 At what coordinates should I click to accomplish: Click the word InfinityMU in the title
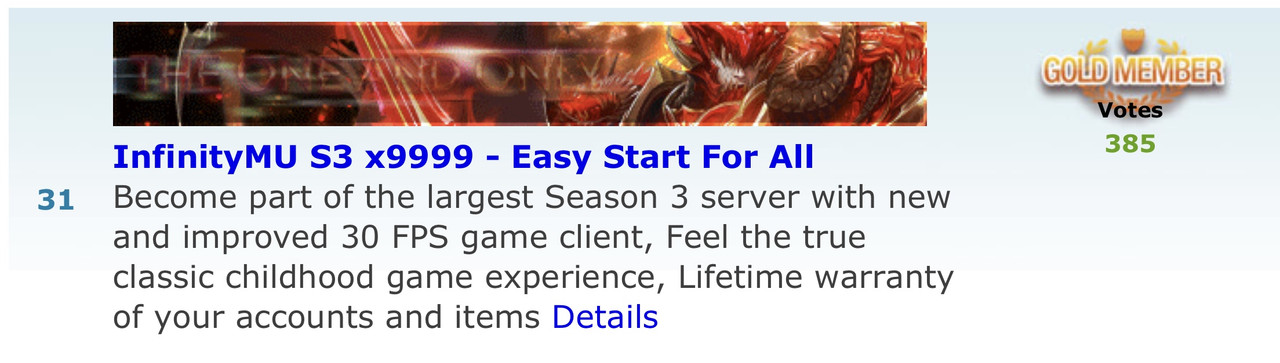point(201,157)
